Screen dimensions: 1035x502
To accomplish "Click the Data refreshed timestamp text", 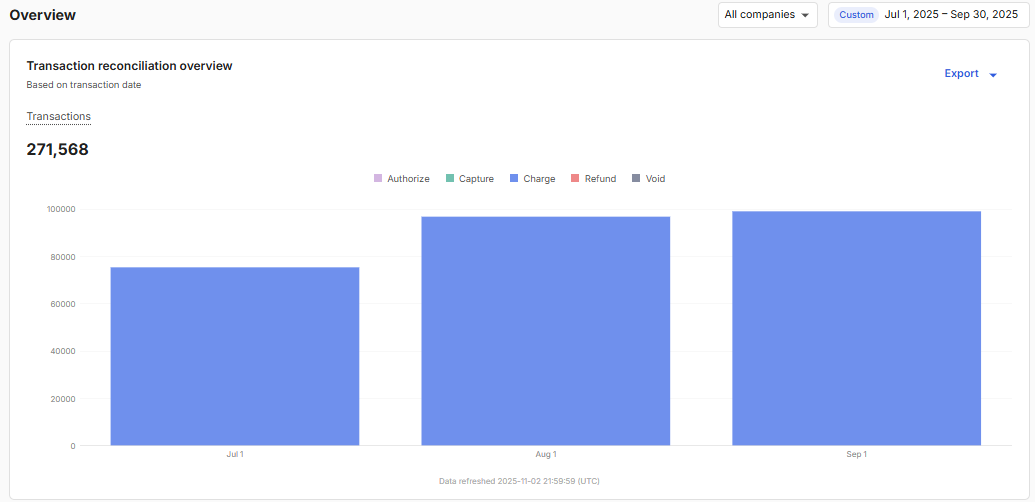I will pyautogui.click(x=519, y=482).
